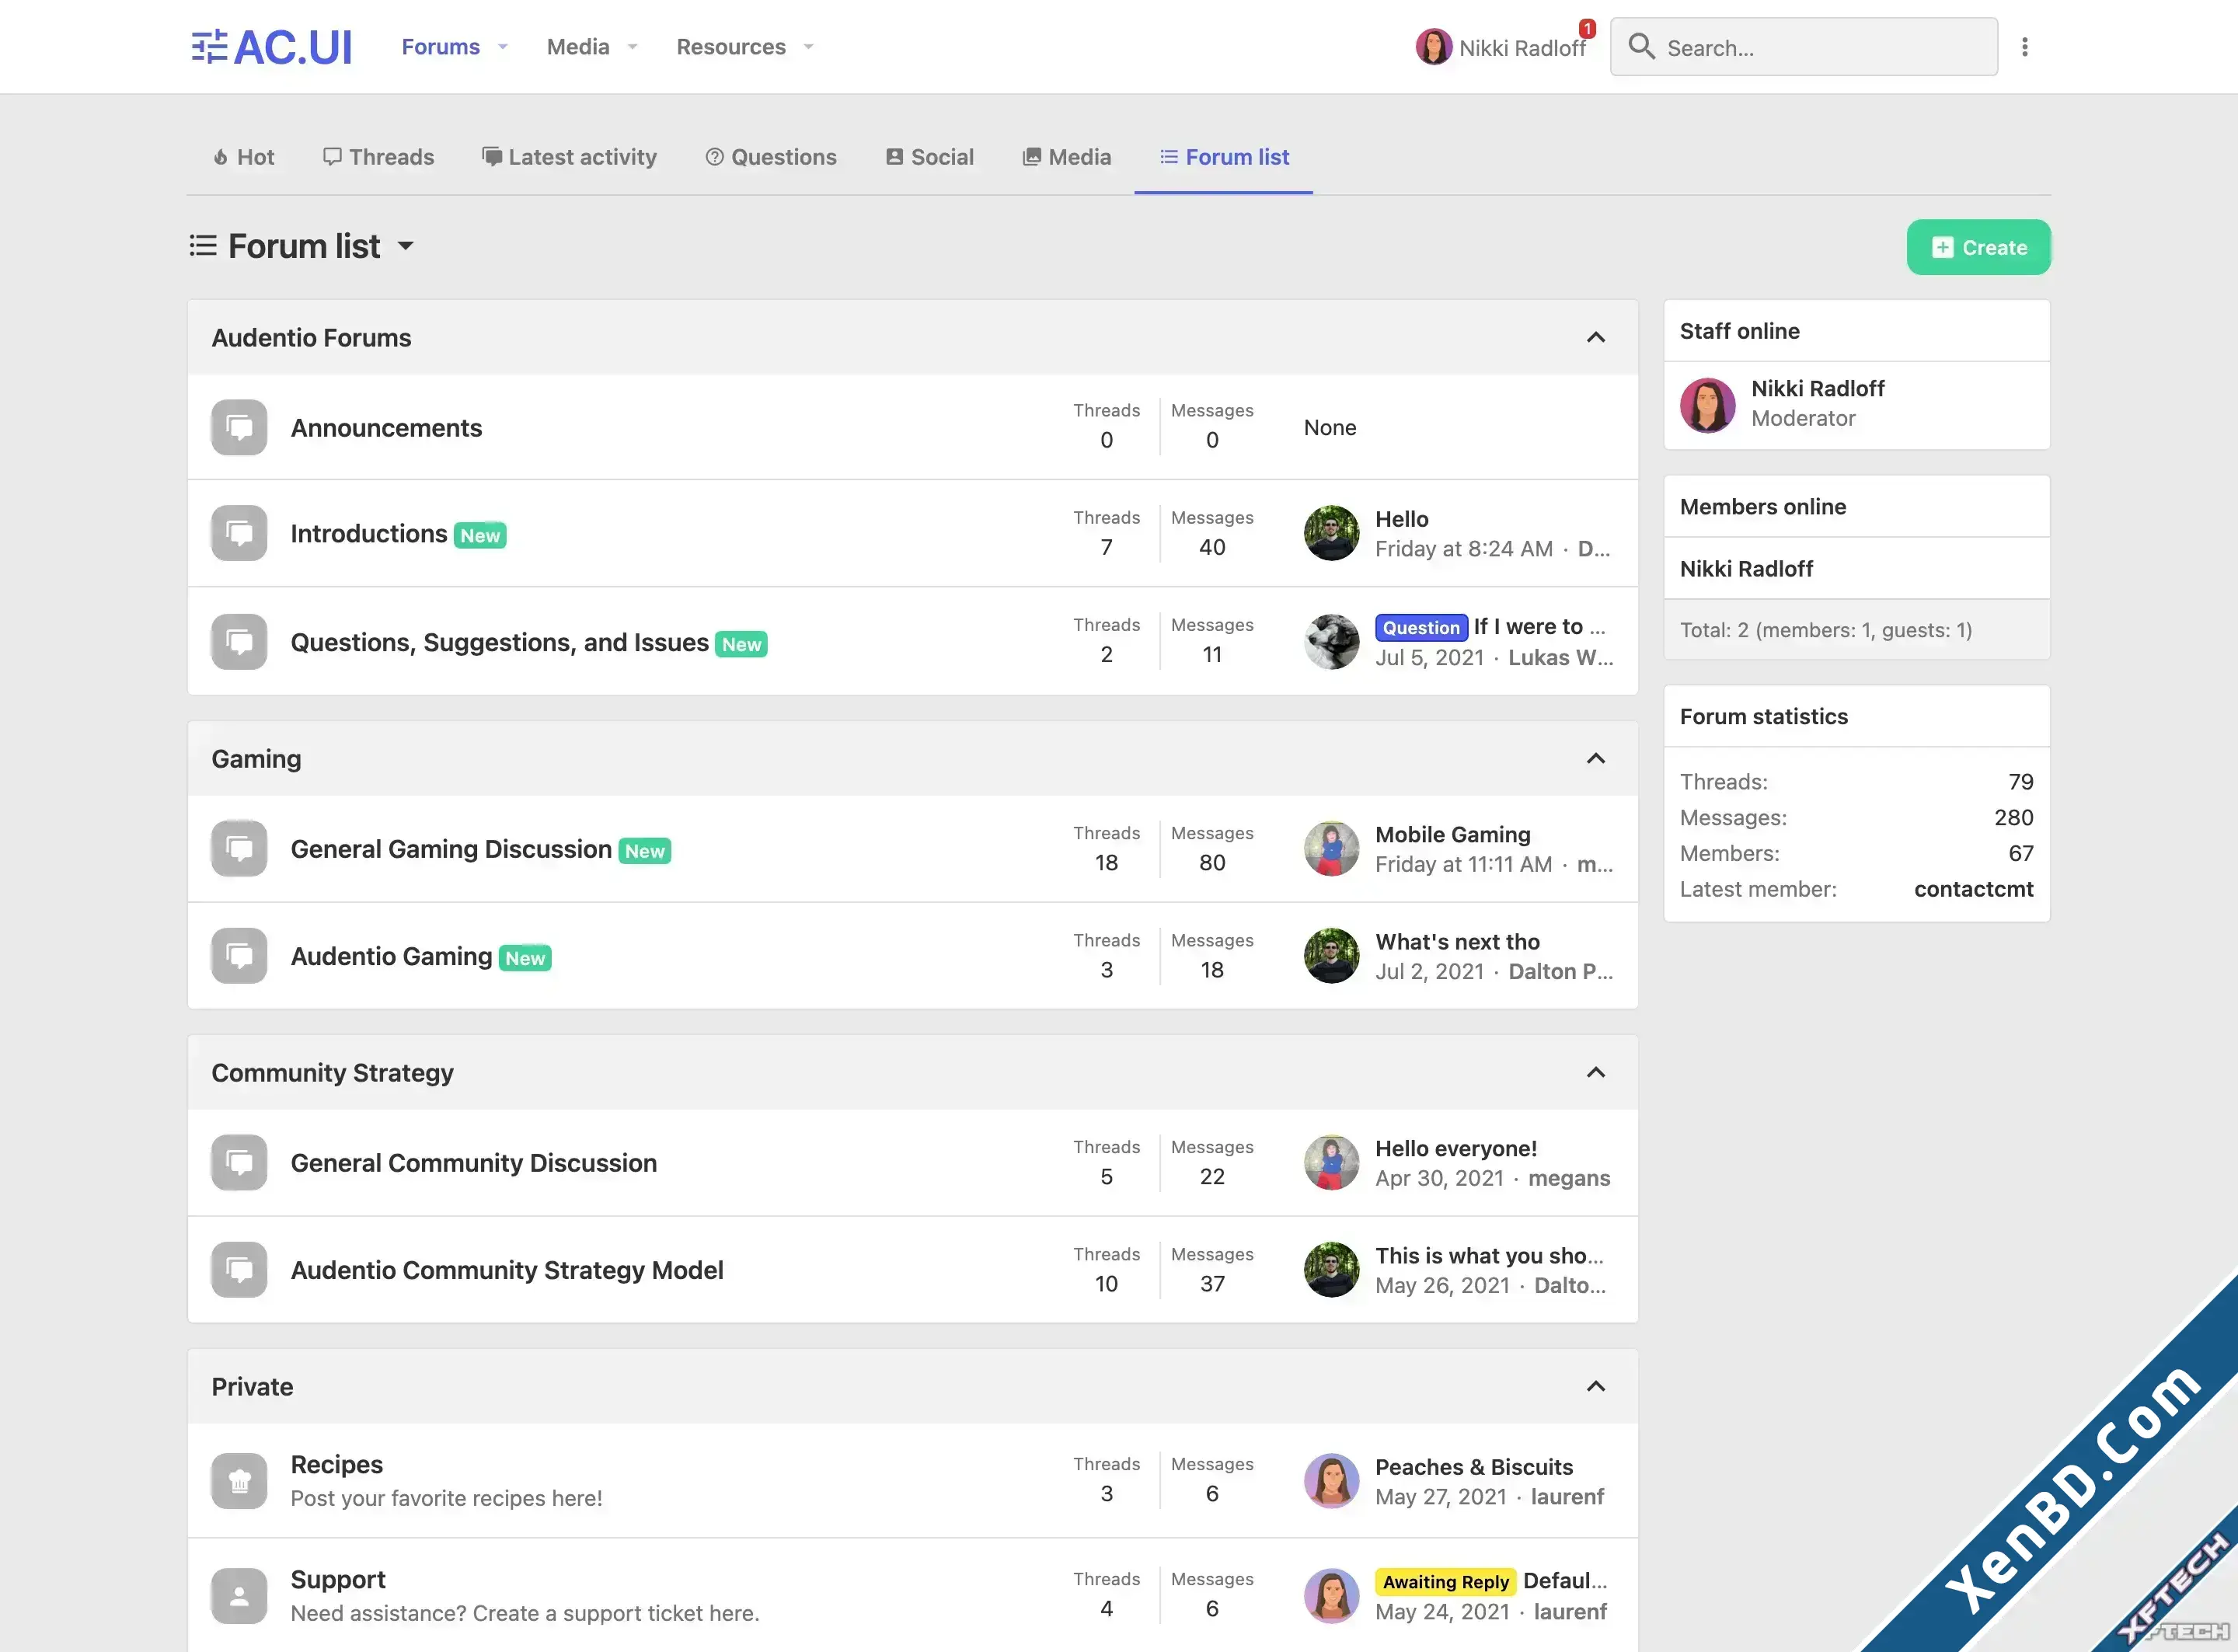Click the General Gaming Discussion forum icon
2238x1652 pixels.
point(239,848)
